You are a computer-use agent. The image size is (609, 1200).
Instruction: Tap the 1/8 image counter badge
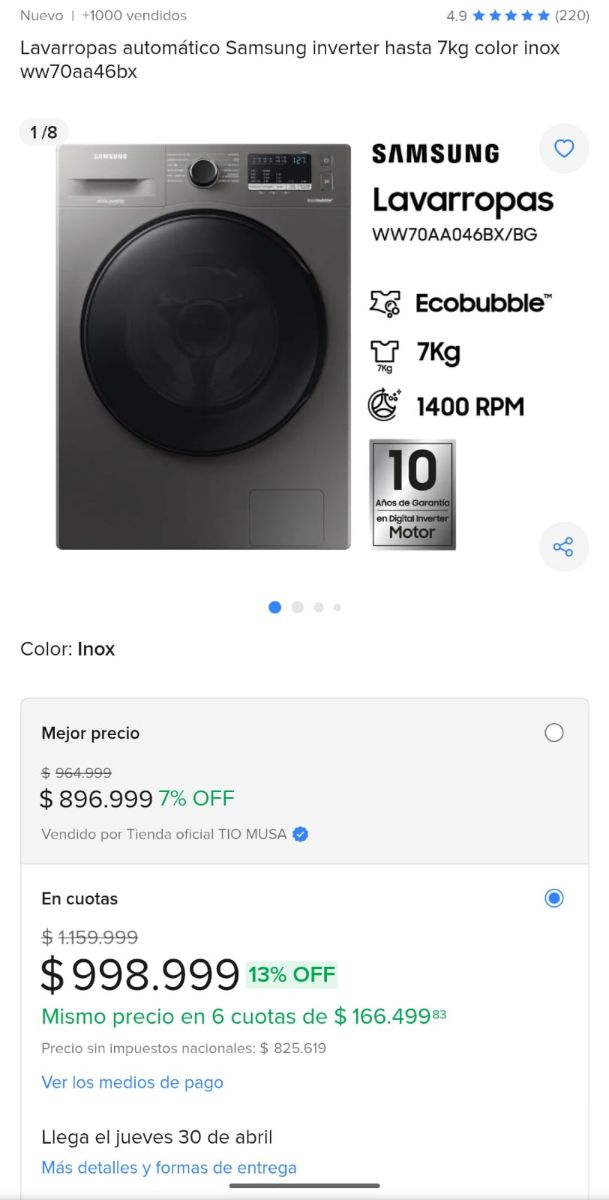click(44, 132)
